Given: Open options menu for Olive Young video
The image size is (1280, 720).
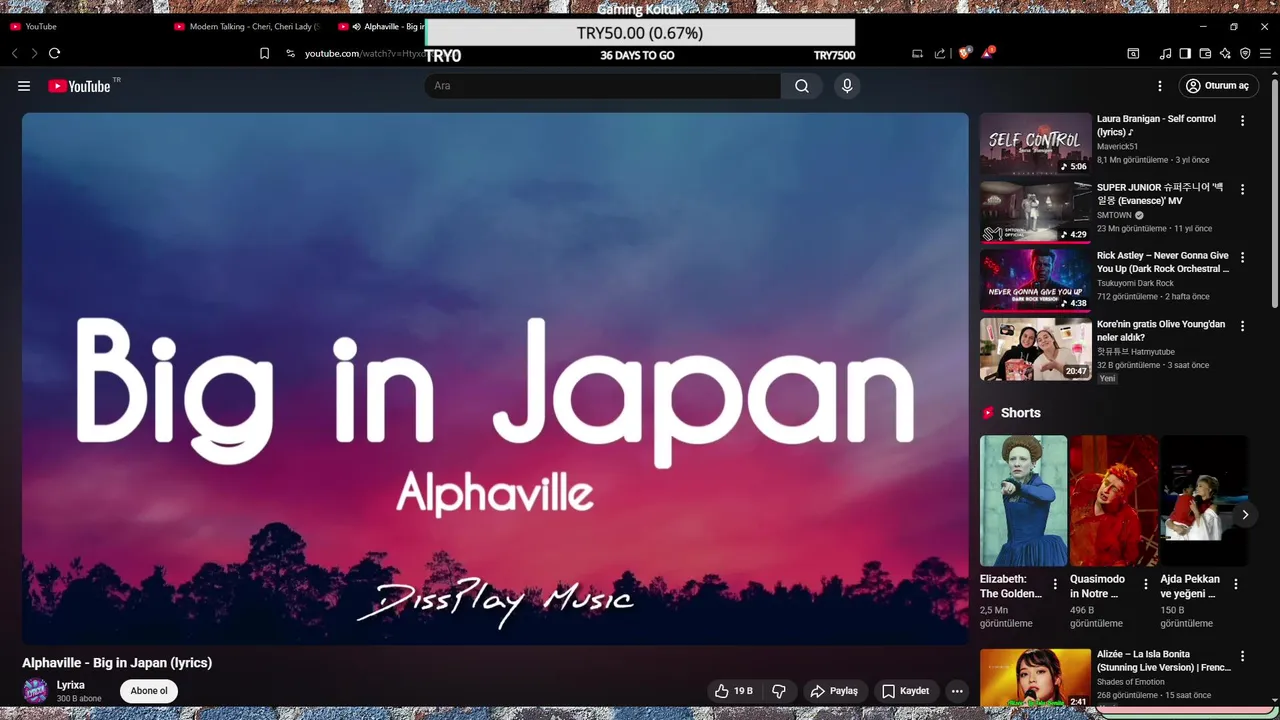Looking at the screenshot, I should (1243, 326).
